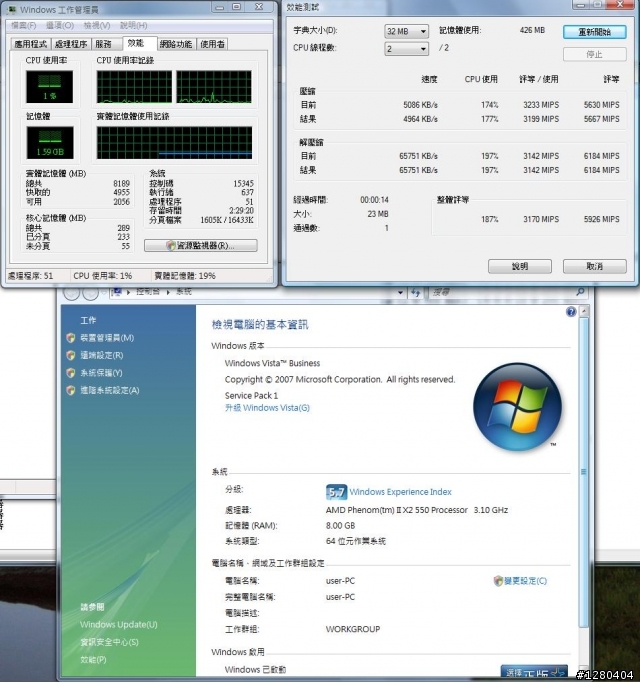Click the forward arrow in System window
This screenshot has height=683, width=640.
pyautogui.click(x=90, y=293)
